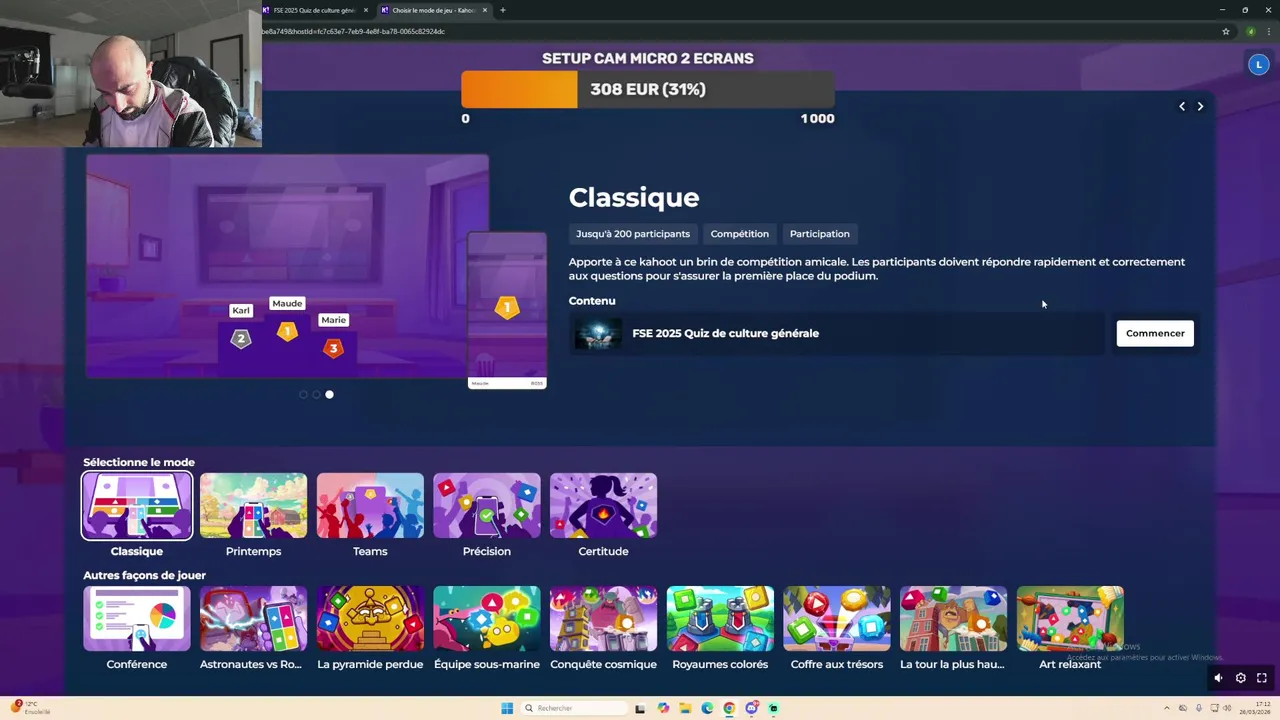Choose La pyramide perdue game
The height and width of the screenshot is (720, 1280).
[370, 618]
